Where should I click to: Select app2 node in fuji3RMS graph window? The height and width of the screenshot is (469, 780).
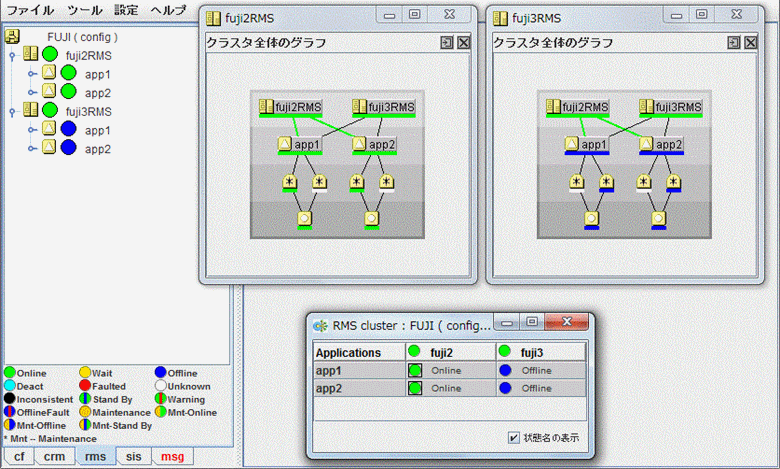(662, 145)
